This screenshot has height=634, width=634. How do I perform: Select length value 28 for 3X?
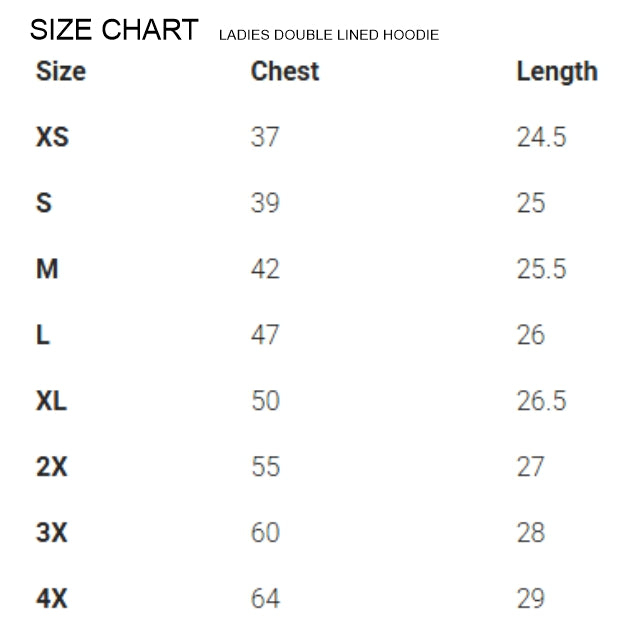531,533
